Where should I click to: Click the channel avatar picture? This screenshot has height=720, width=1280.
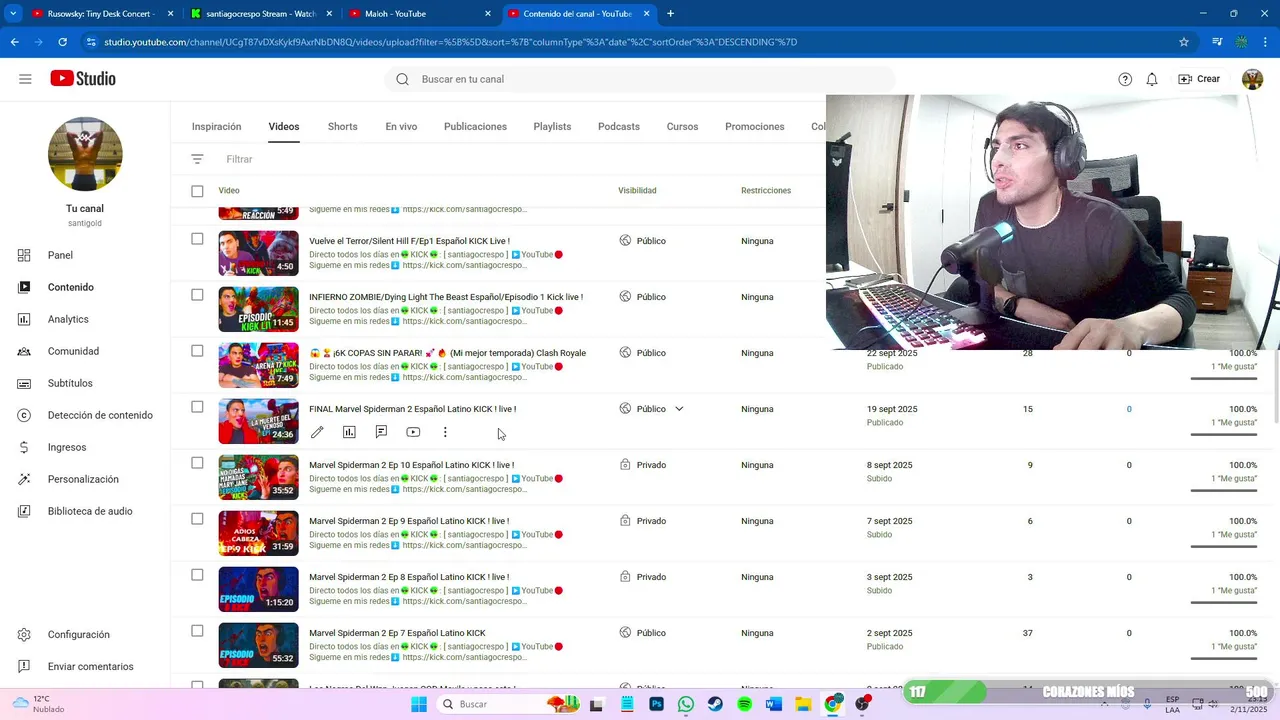(x=85, y=154)
